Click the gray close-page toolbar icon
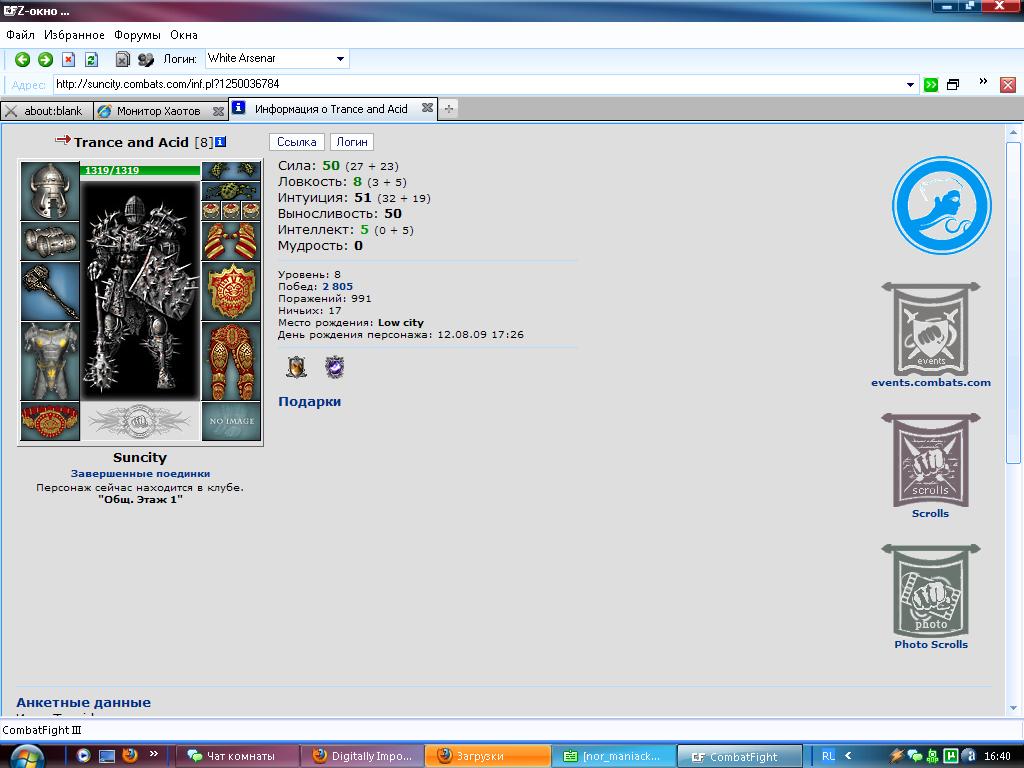Image resolution: width=1024 pixels, height=768 pixels. click(122, 59)
